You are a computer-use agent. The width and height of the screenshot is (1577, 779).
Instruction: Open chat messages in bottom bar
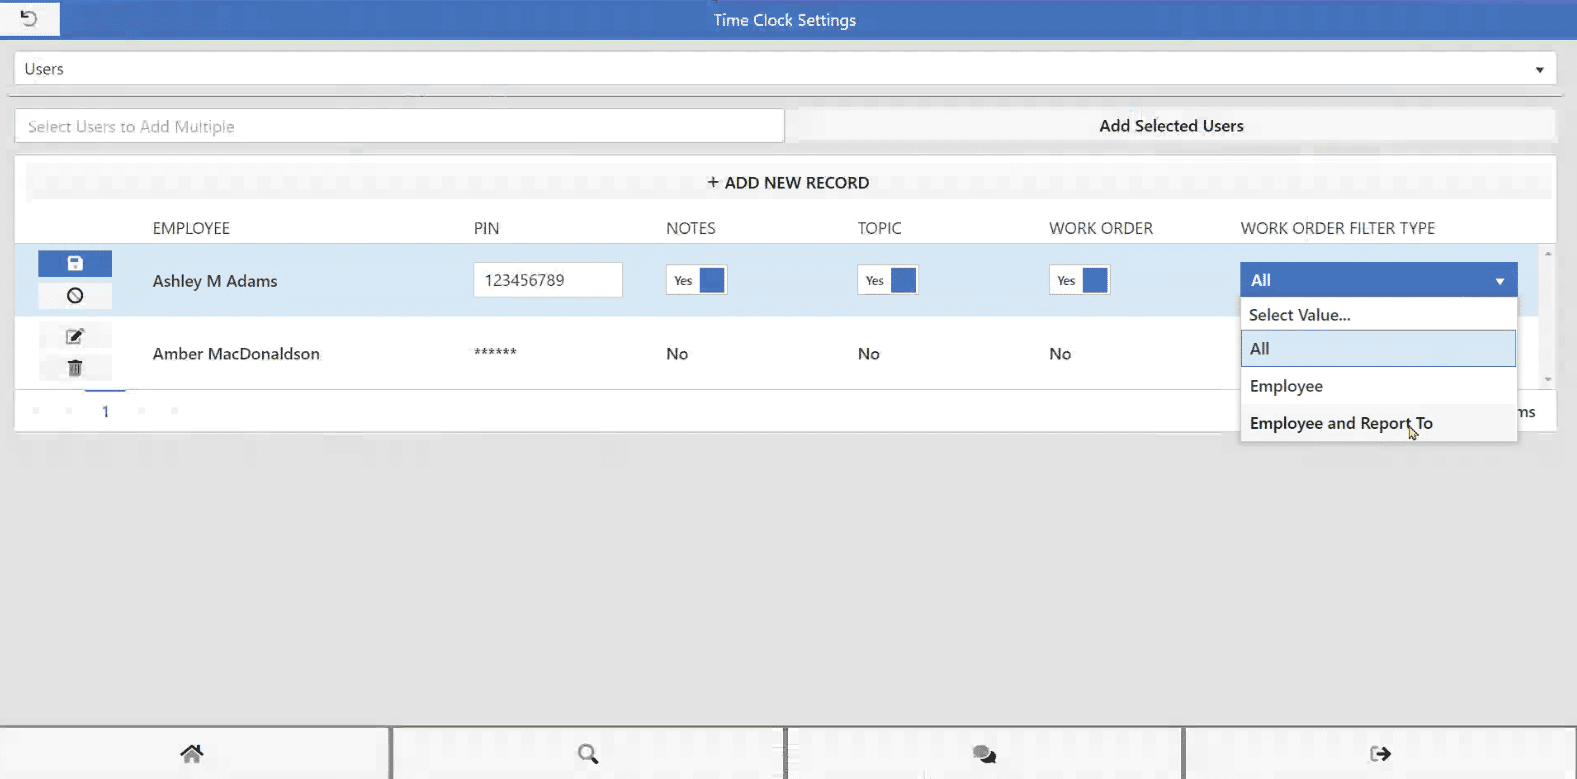click(x=984, y=753)
